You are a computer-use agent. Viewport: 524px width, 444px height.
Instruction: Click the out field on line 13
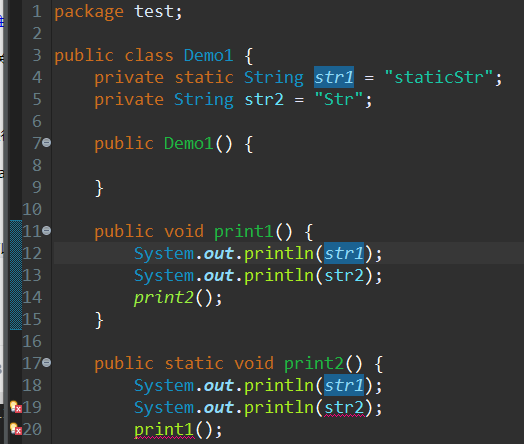click(219, 275)
